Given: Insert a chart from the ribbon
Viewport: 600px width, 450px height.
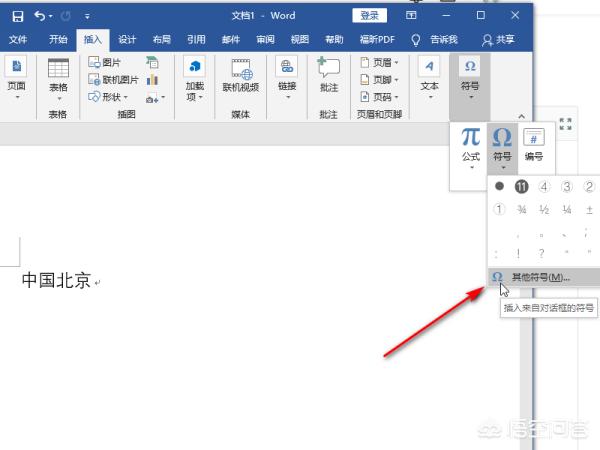Looking at the screenshot, I should point(152,80).
